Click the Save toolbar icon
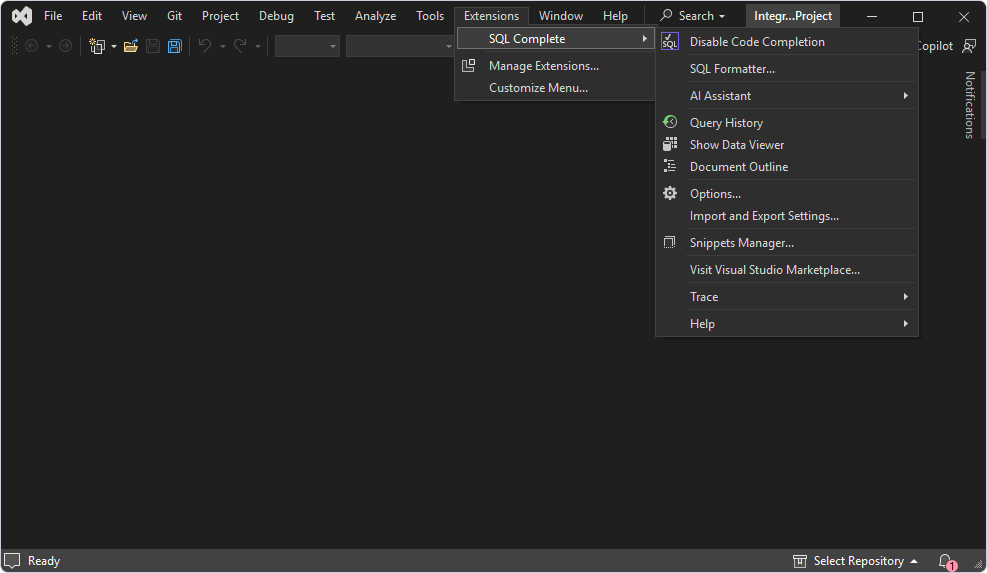The height and width of the screenshot is (573, 987). coord(153,46)
